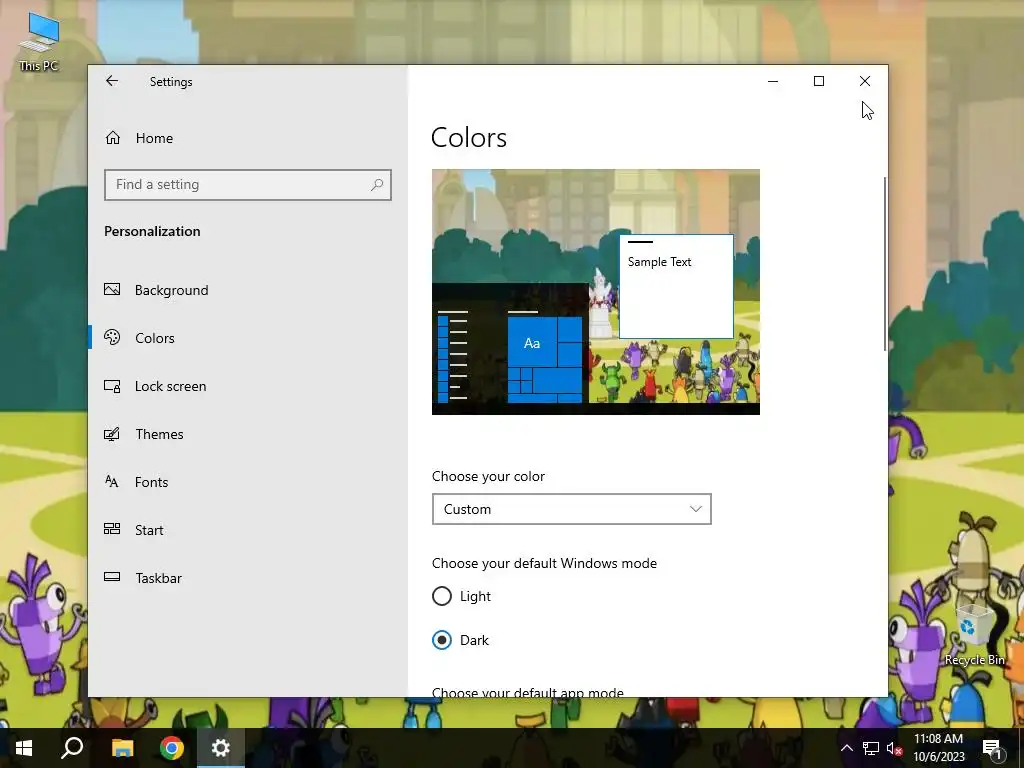Click the Taskbar icon in sidebar
Image resolution: width=1024 pixels, height=768 pixels.
click(112, 577)
